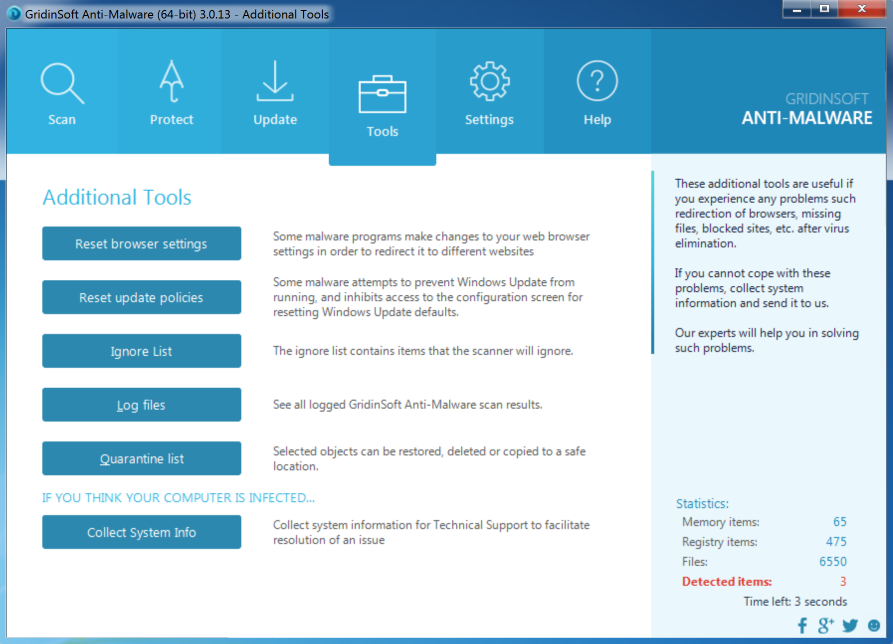The width and height of the screenshot is (893, 644).
Task: Open the Protect umbrella icon
Action: (171, 81)
